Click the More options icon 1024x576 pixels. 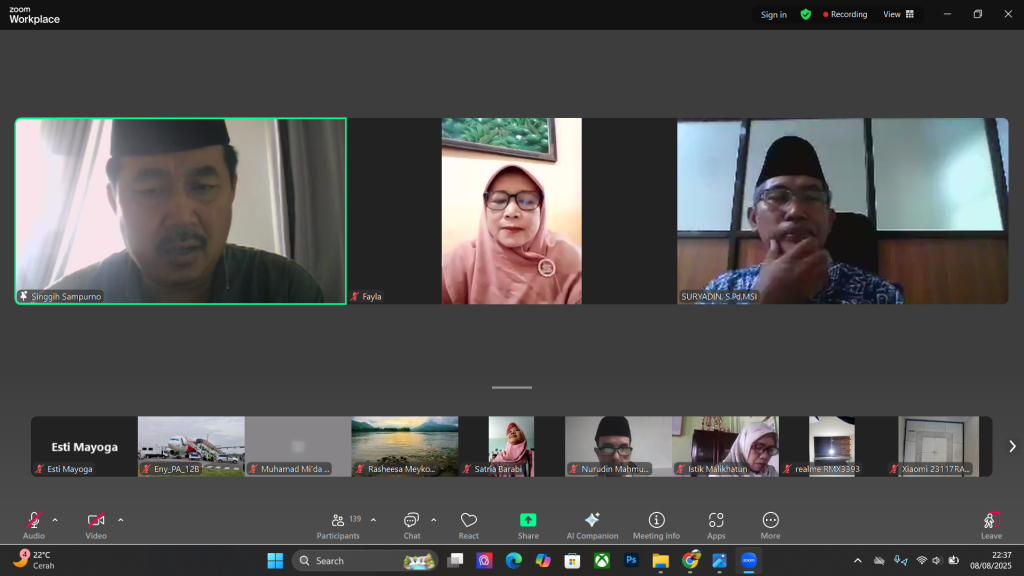click(x=770, y=525)
